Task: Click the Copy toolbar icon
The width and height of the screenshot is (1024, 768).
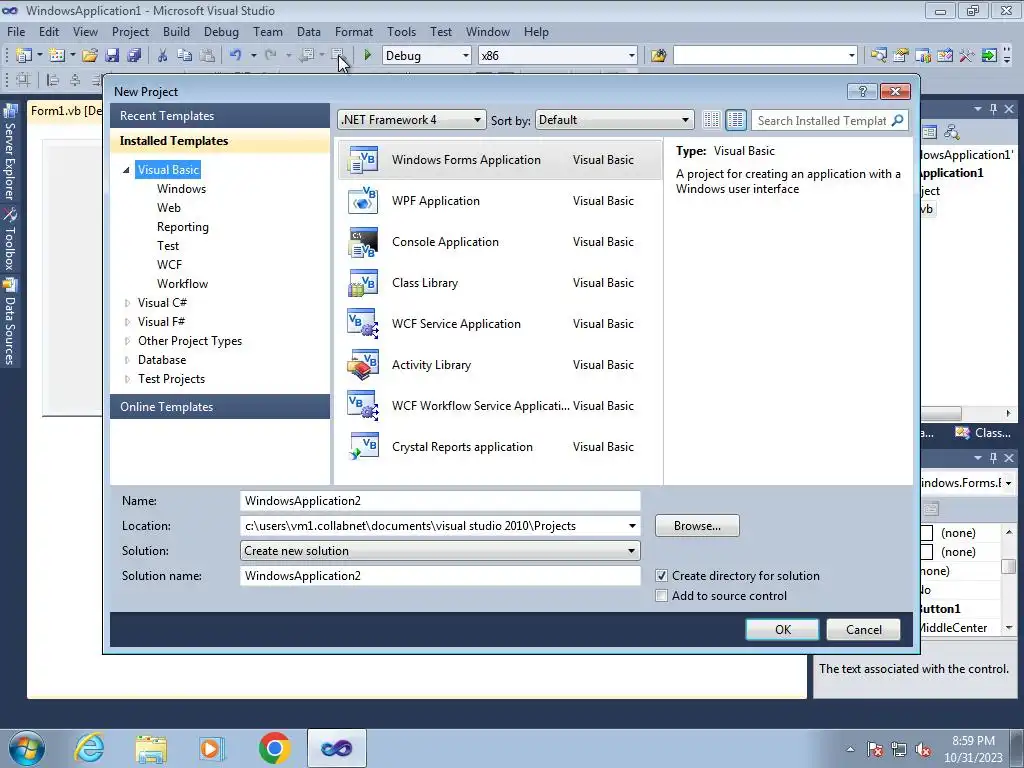Action: point(184,56)
